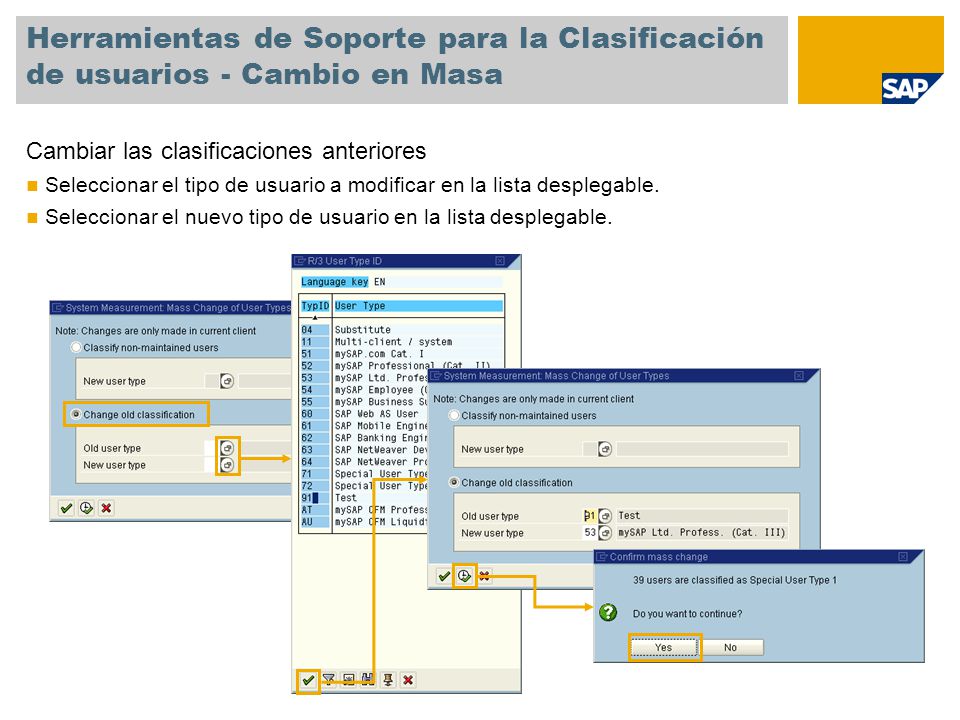Select row '63 SAP NetWeaver Dev'
The height and width of the screenshot is (720, 960).
point(364,449)
